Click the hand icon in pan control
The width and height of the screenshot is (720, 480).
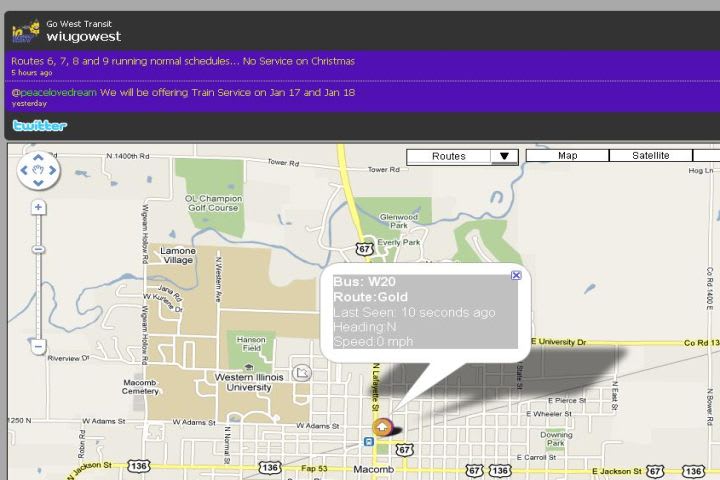point(39,170)
